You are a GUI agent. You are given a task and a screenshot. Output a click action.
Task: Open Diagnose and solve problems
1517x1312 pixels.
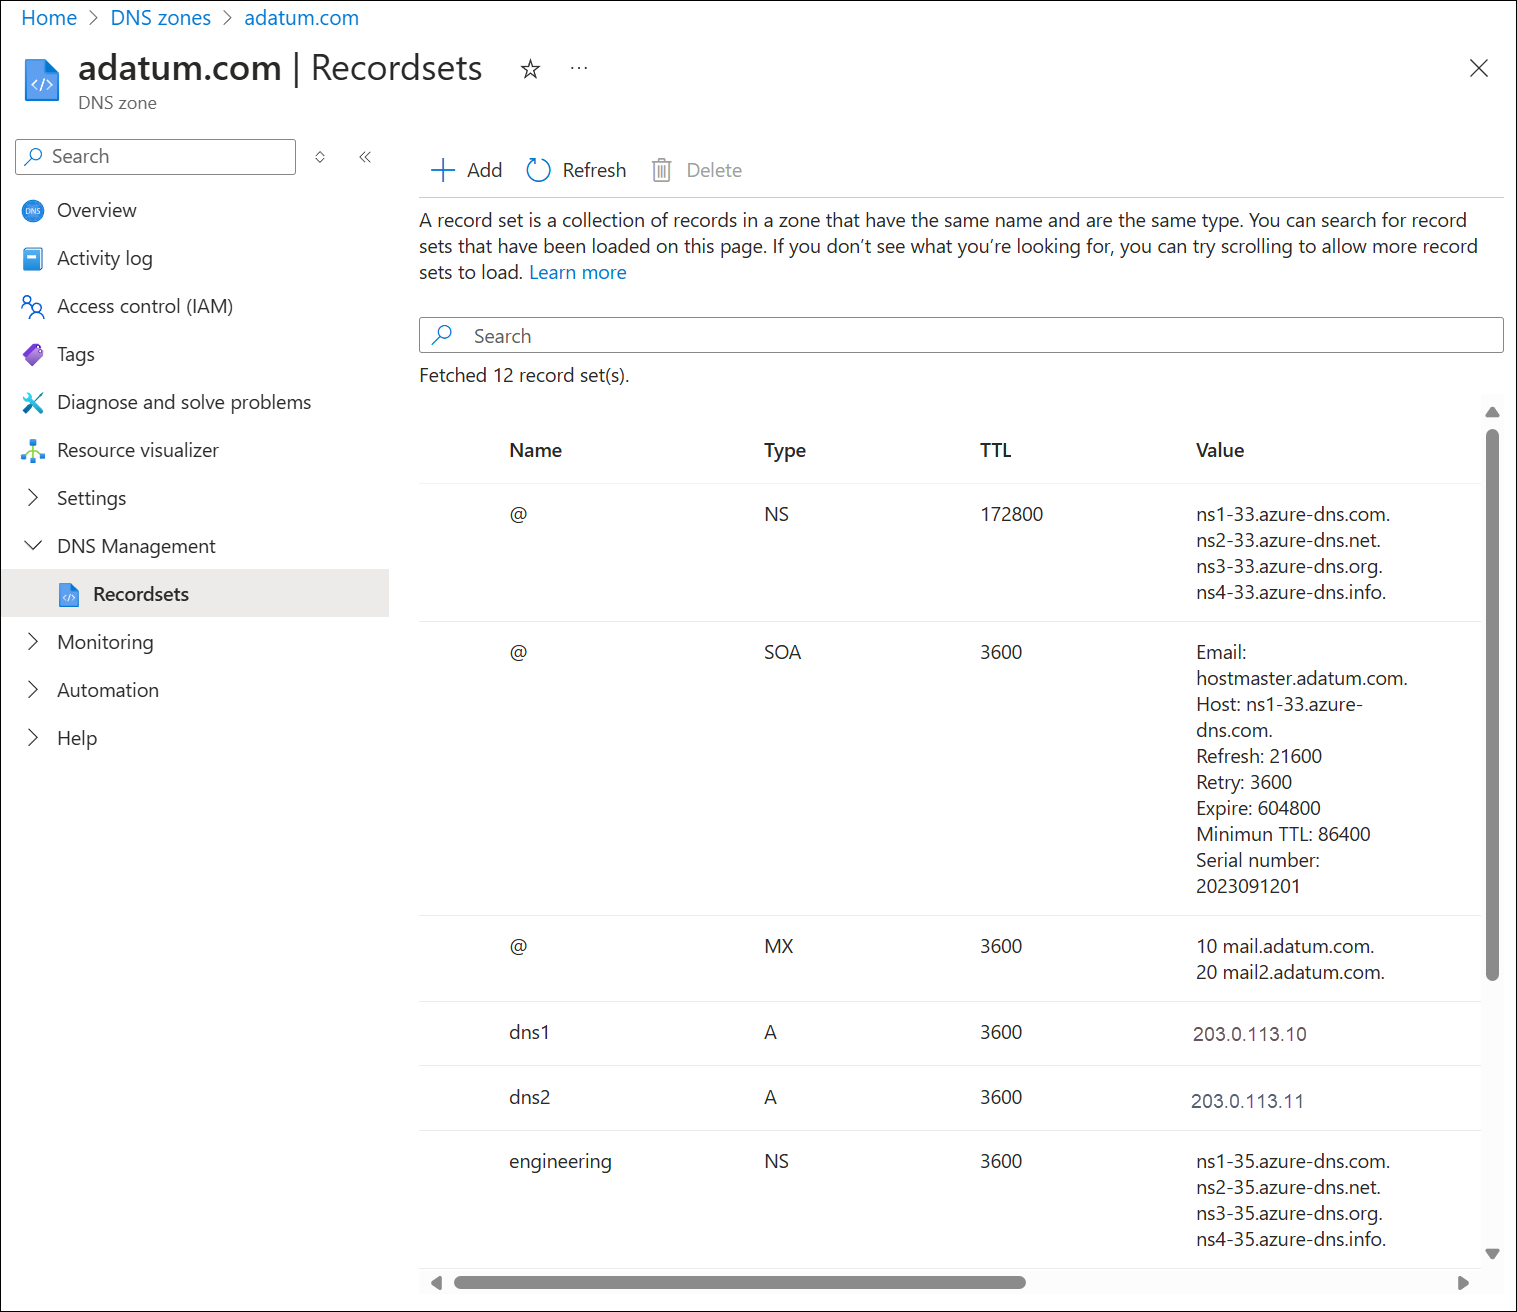(183, 402)
